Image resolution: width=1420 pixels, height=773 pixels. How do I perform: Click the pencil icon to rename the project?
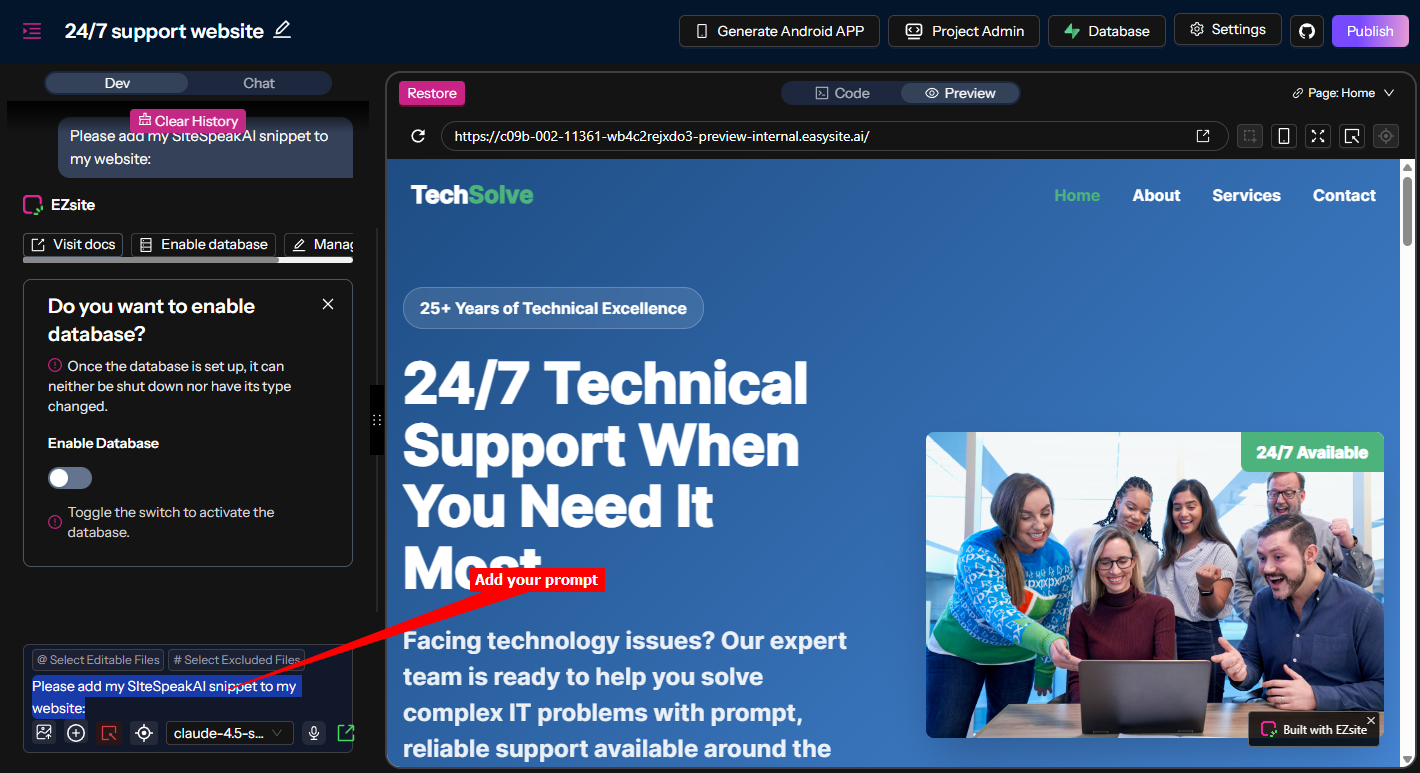pyautogui.click(x=282, y=30)
